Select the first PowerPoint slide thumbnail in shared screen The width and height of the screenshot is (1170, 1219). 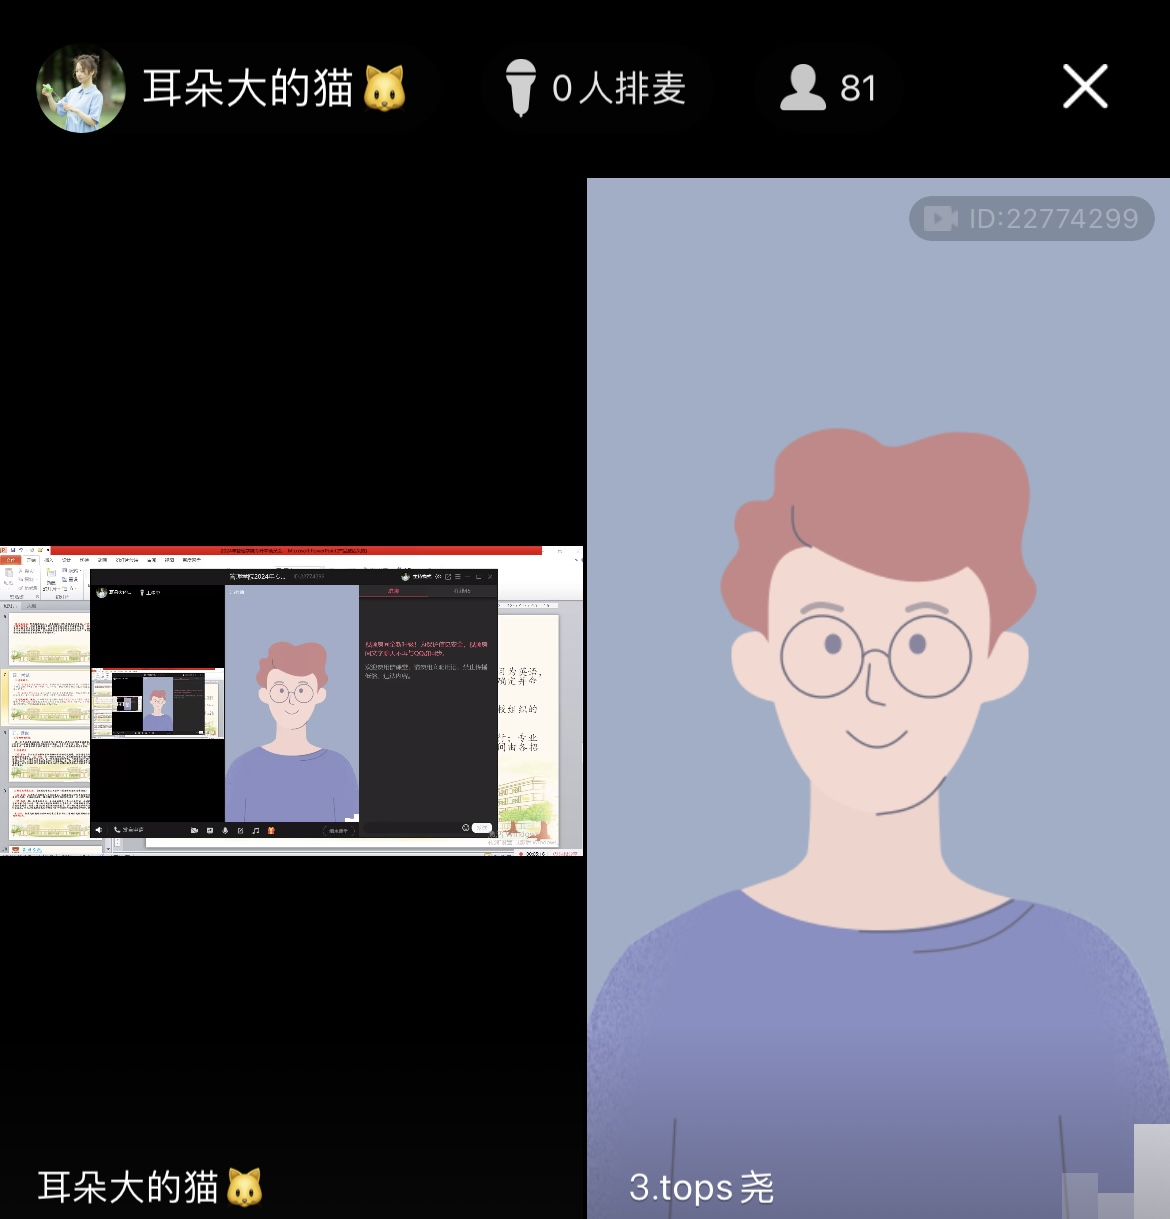[x=48, y=640]
